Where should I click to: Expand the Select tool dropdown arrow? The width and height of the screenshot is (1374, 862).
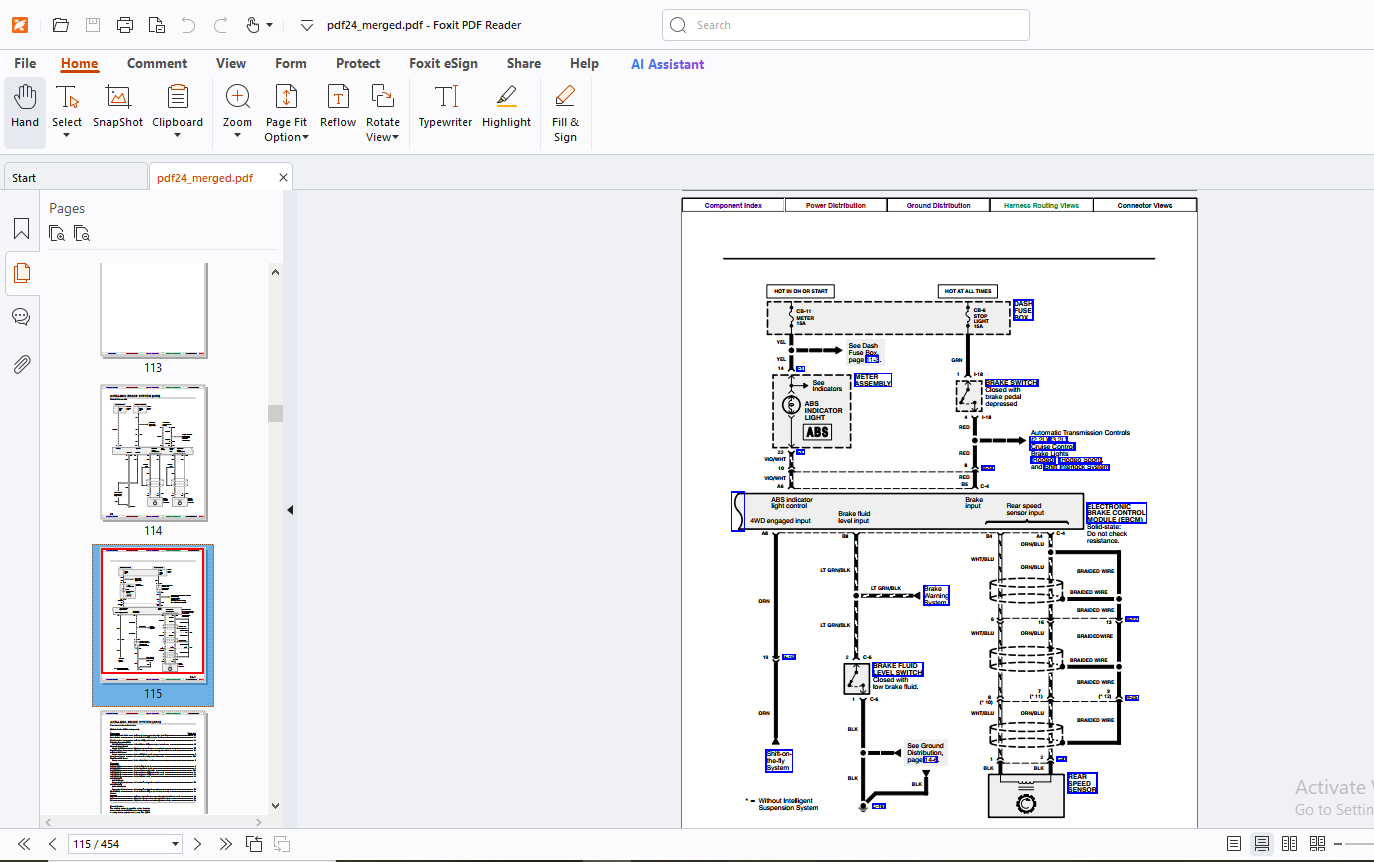click(x=67, y=136)
